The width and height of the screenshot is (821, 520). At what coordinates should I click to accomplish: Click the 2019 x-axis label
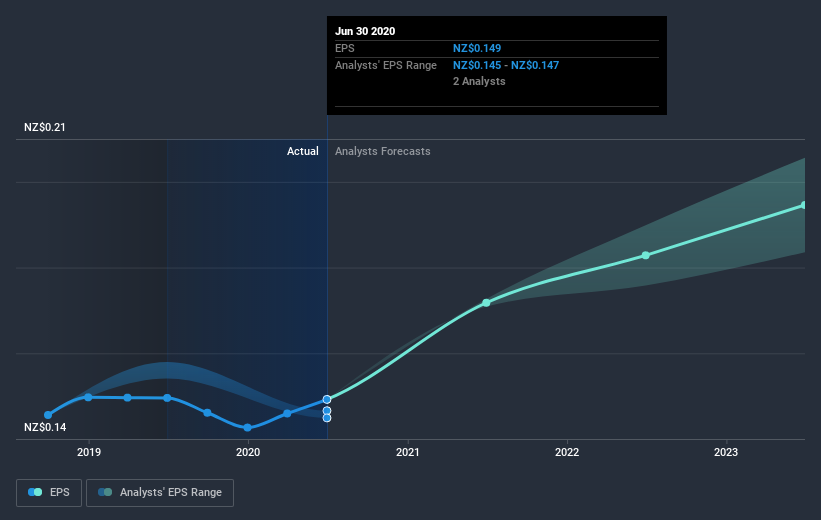coord(89,452)
